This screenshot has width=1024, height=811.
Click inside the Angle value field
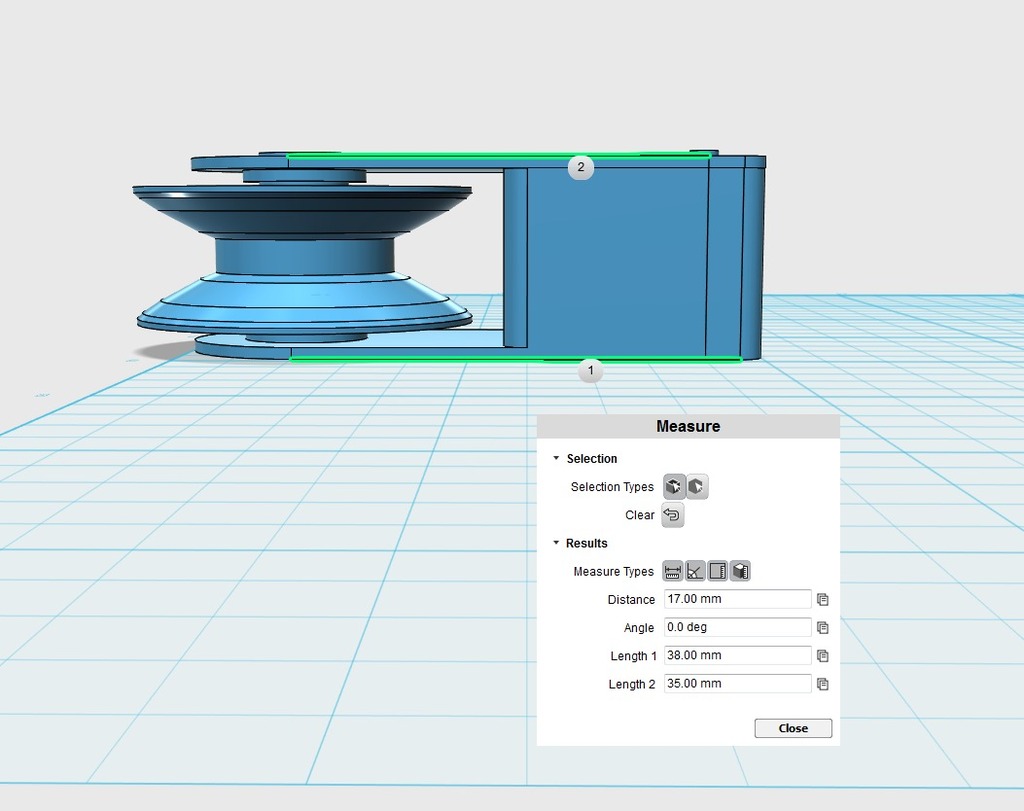737,627
